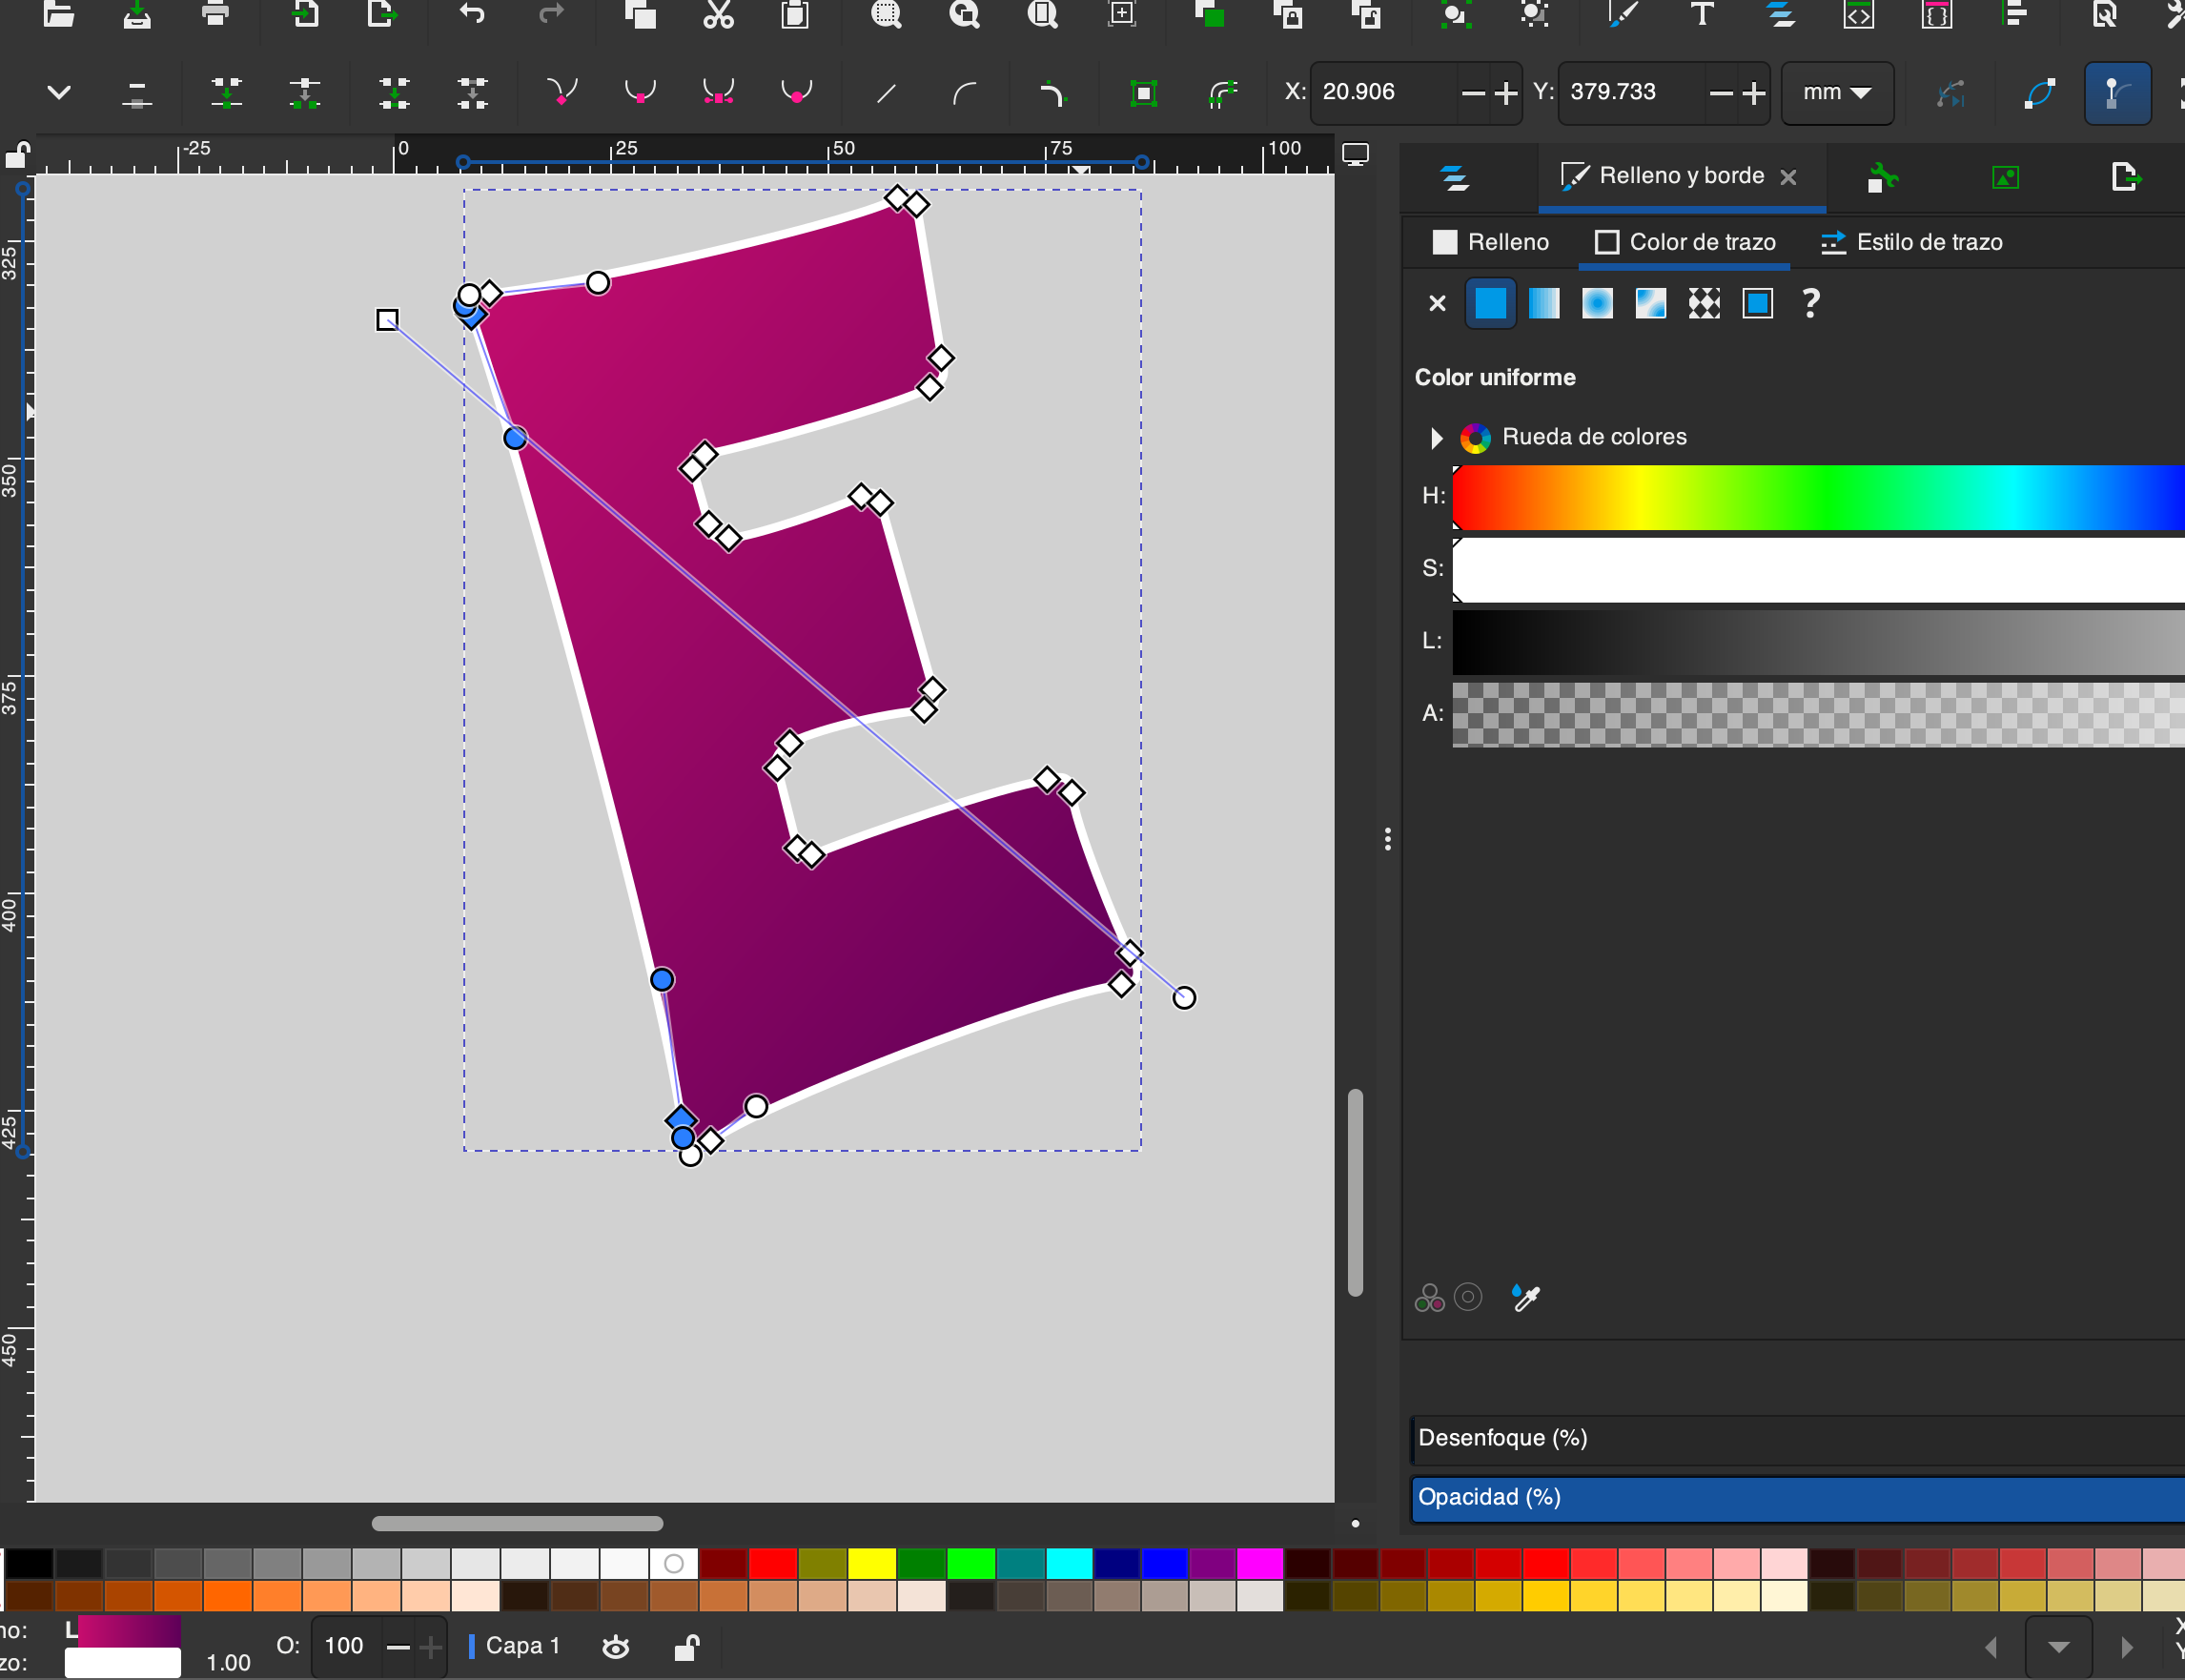Click the Cut scissors icon
The width and height of the screenshot is (2185, 1680).
718,14
